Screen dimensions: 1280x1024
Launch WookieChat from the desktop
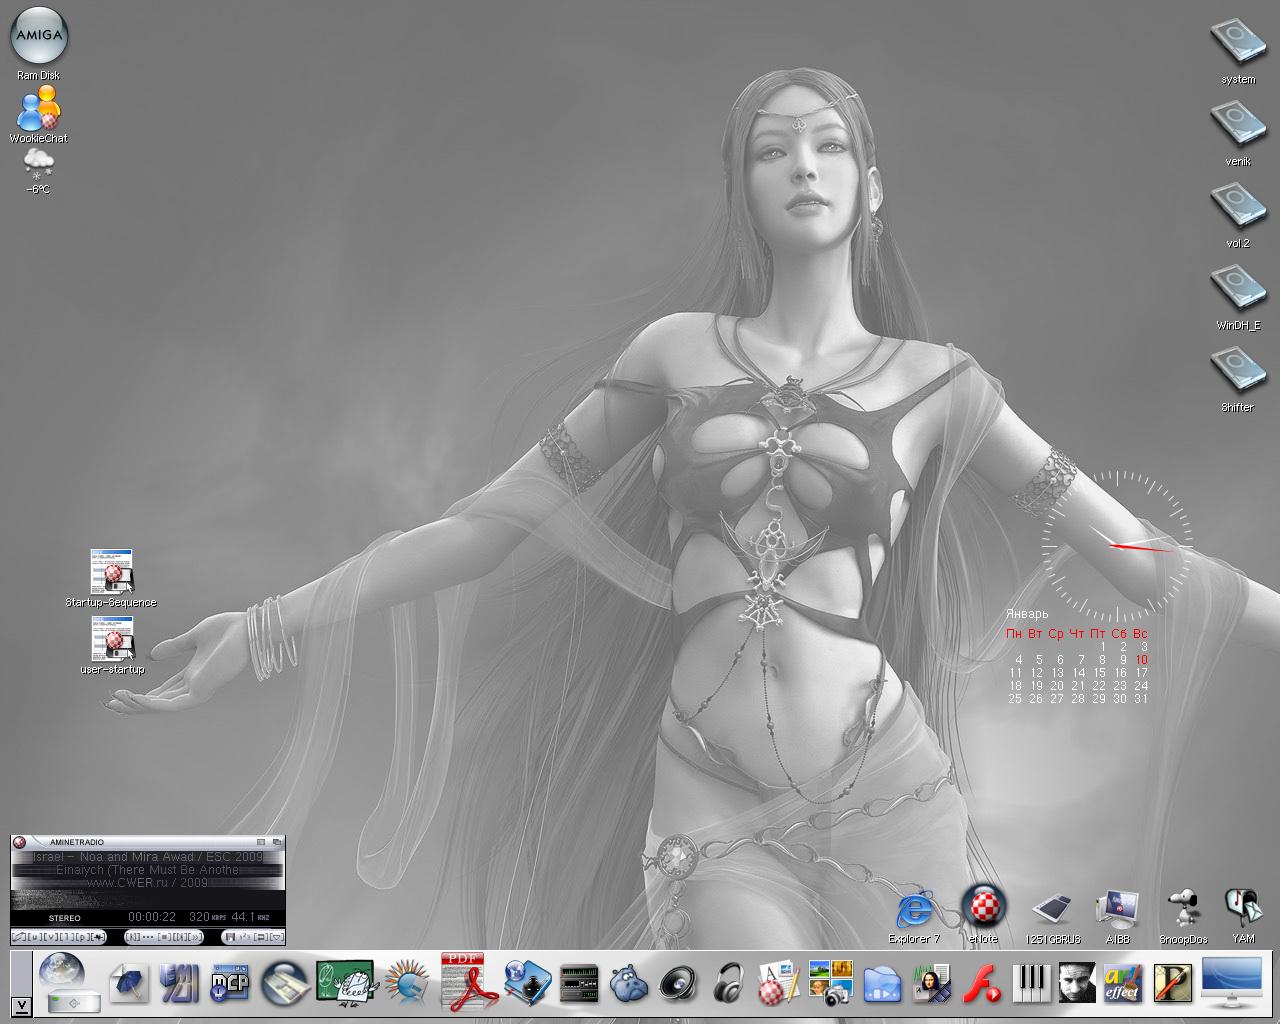pyautogui.click(x=40, y=108)
